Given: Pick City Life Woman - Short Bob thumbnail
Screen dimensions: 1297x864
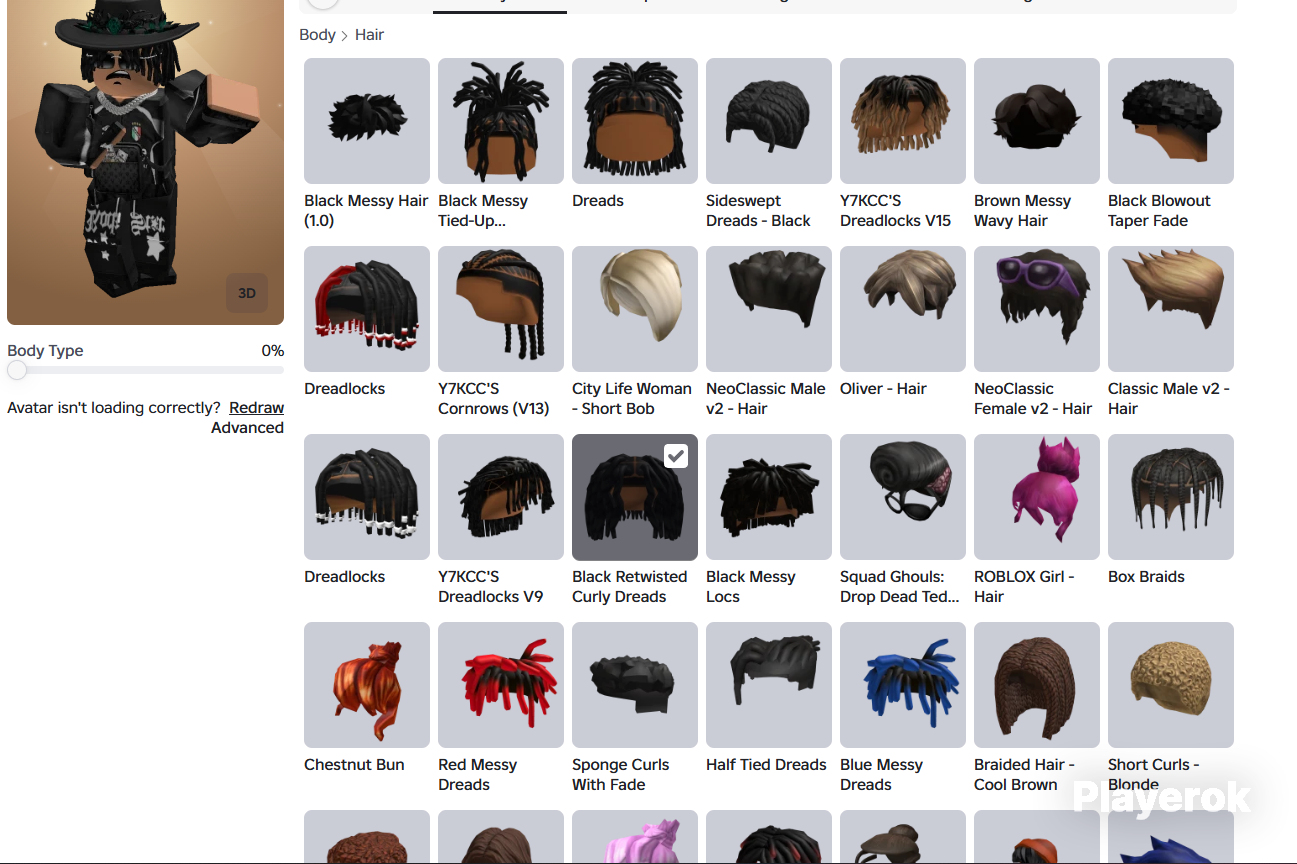Looking at the screenshot, I should [x=635, y=309].
